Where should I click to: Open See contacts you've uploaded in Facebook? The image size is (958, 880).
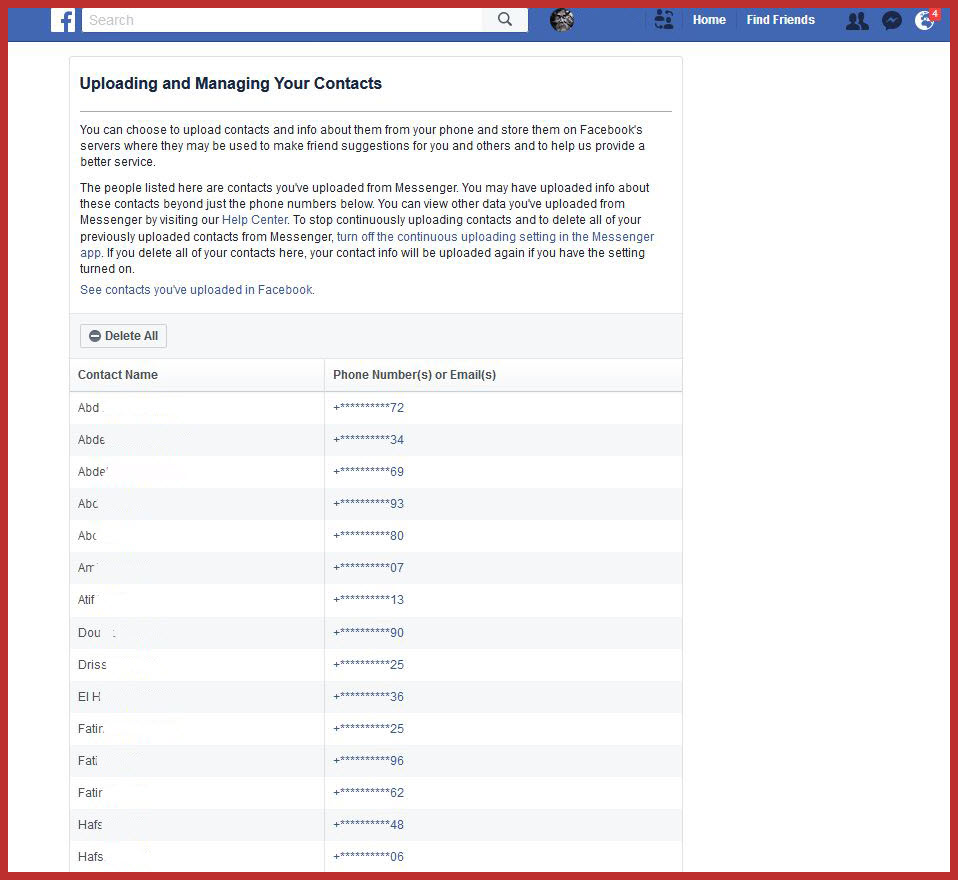click(196, 290)
